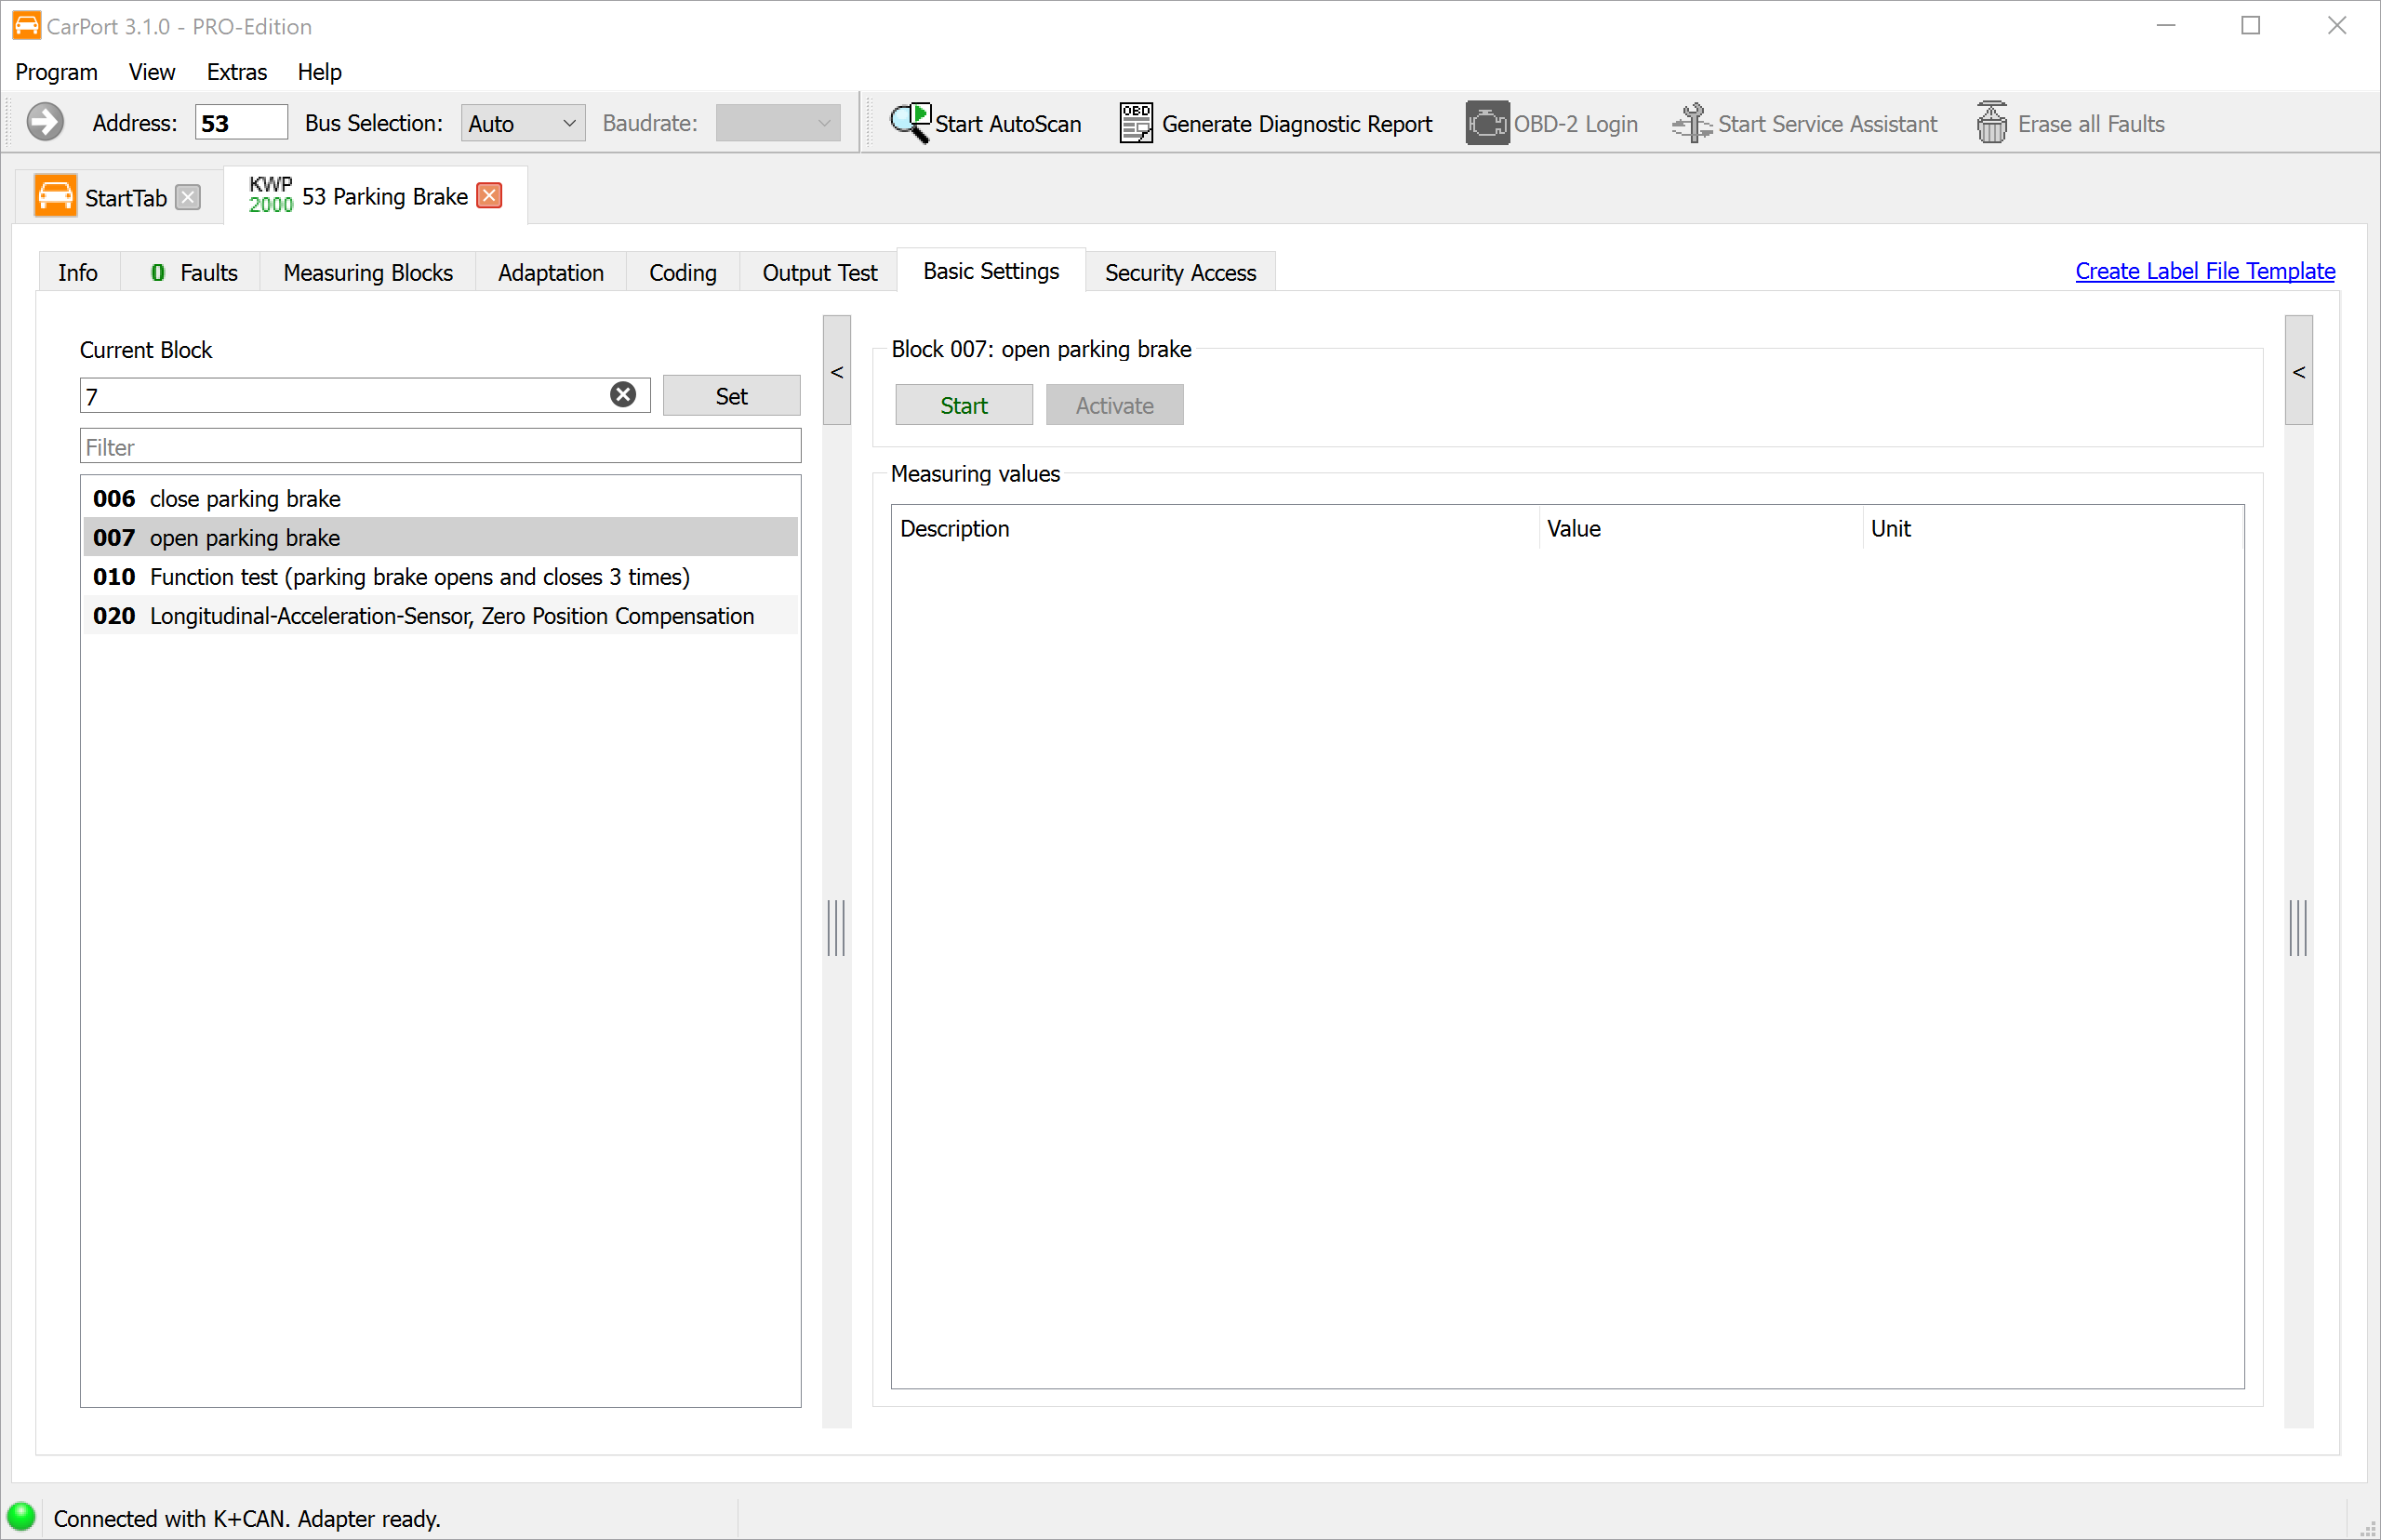Click the green Start button
This screenshot has height=1540, width=2381.
click(x=964, y=405)
